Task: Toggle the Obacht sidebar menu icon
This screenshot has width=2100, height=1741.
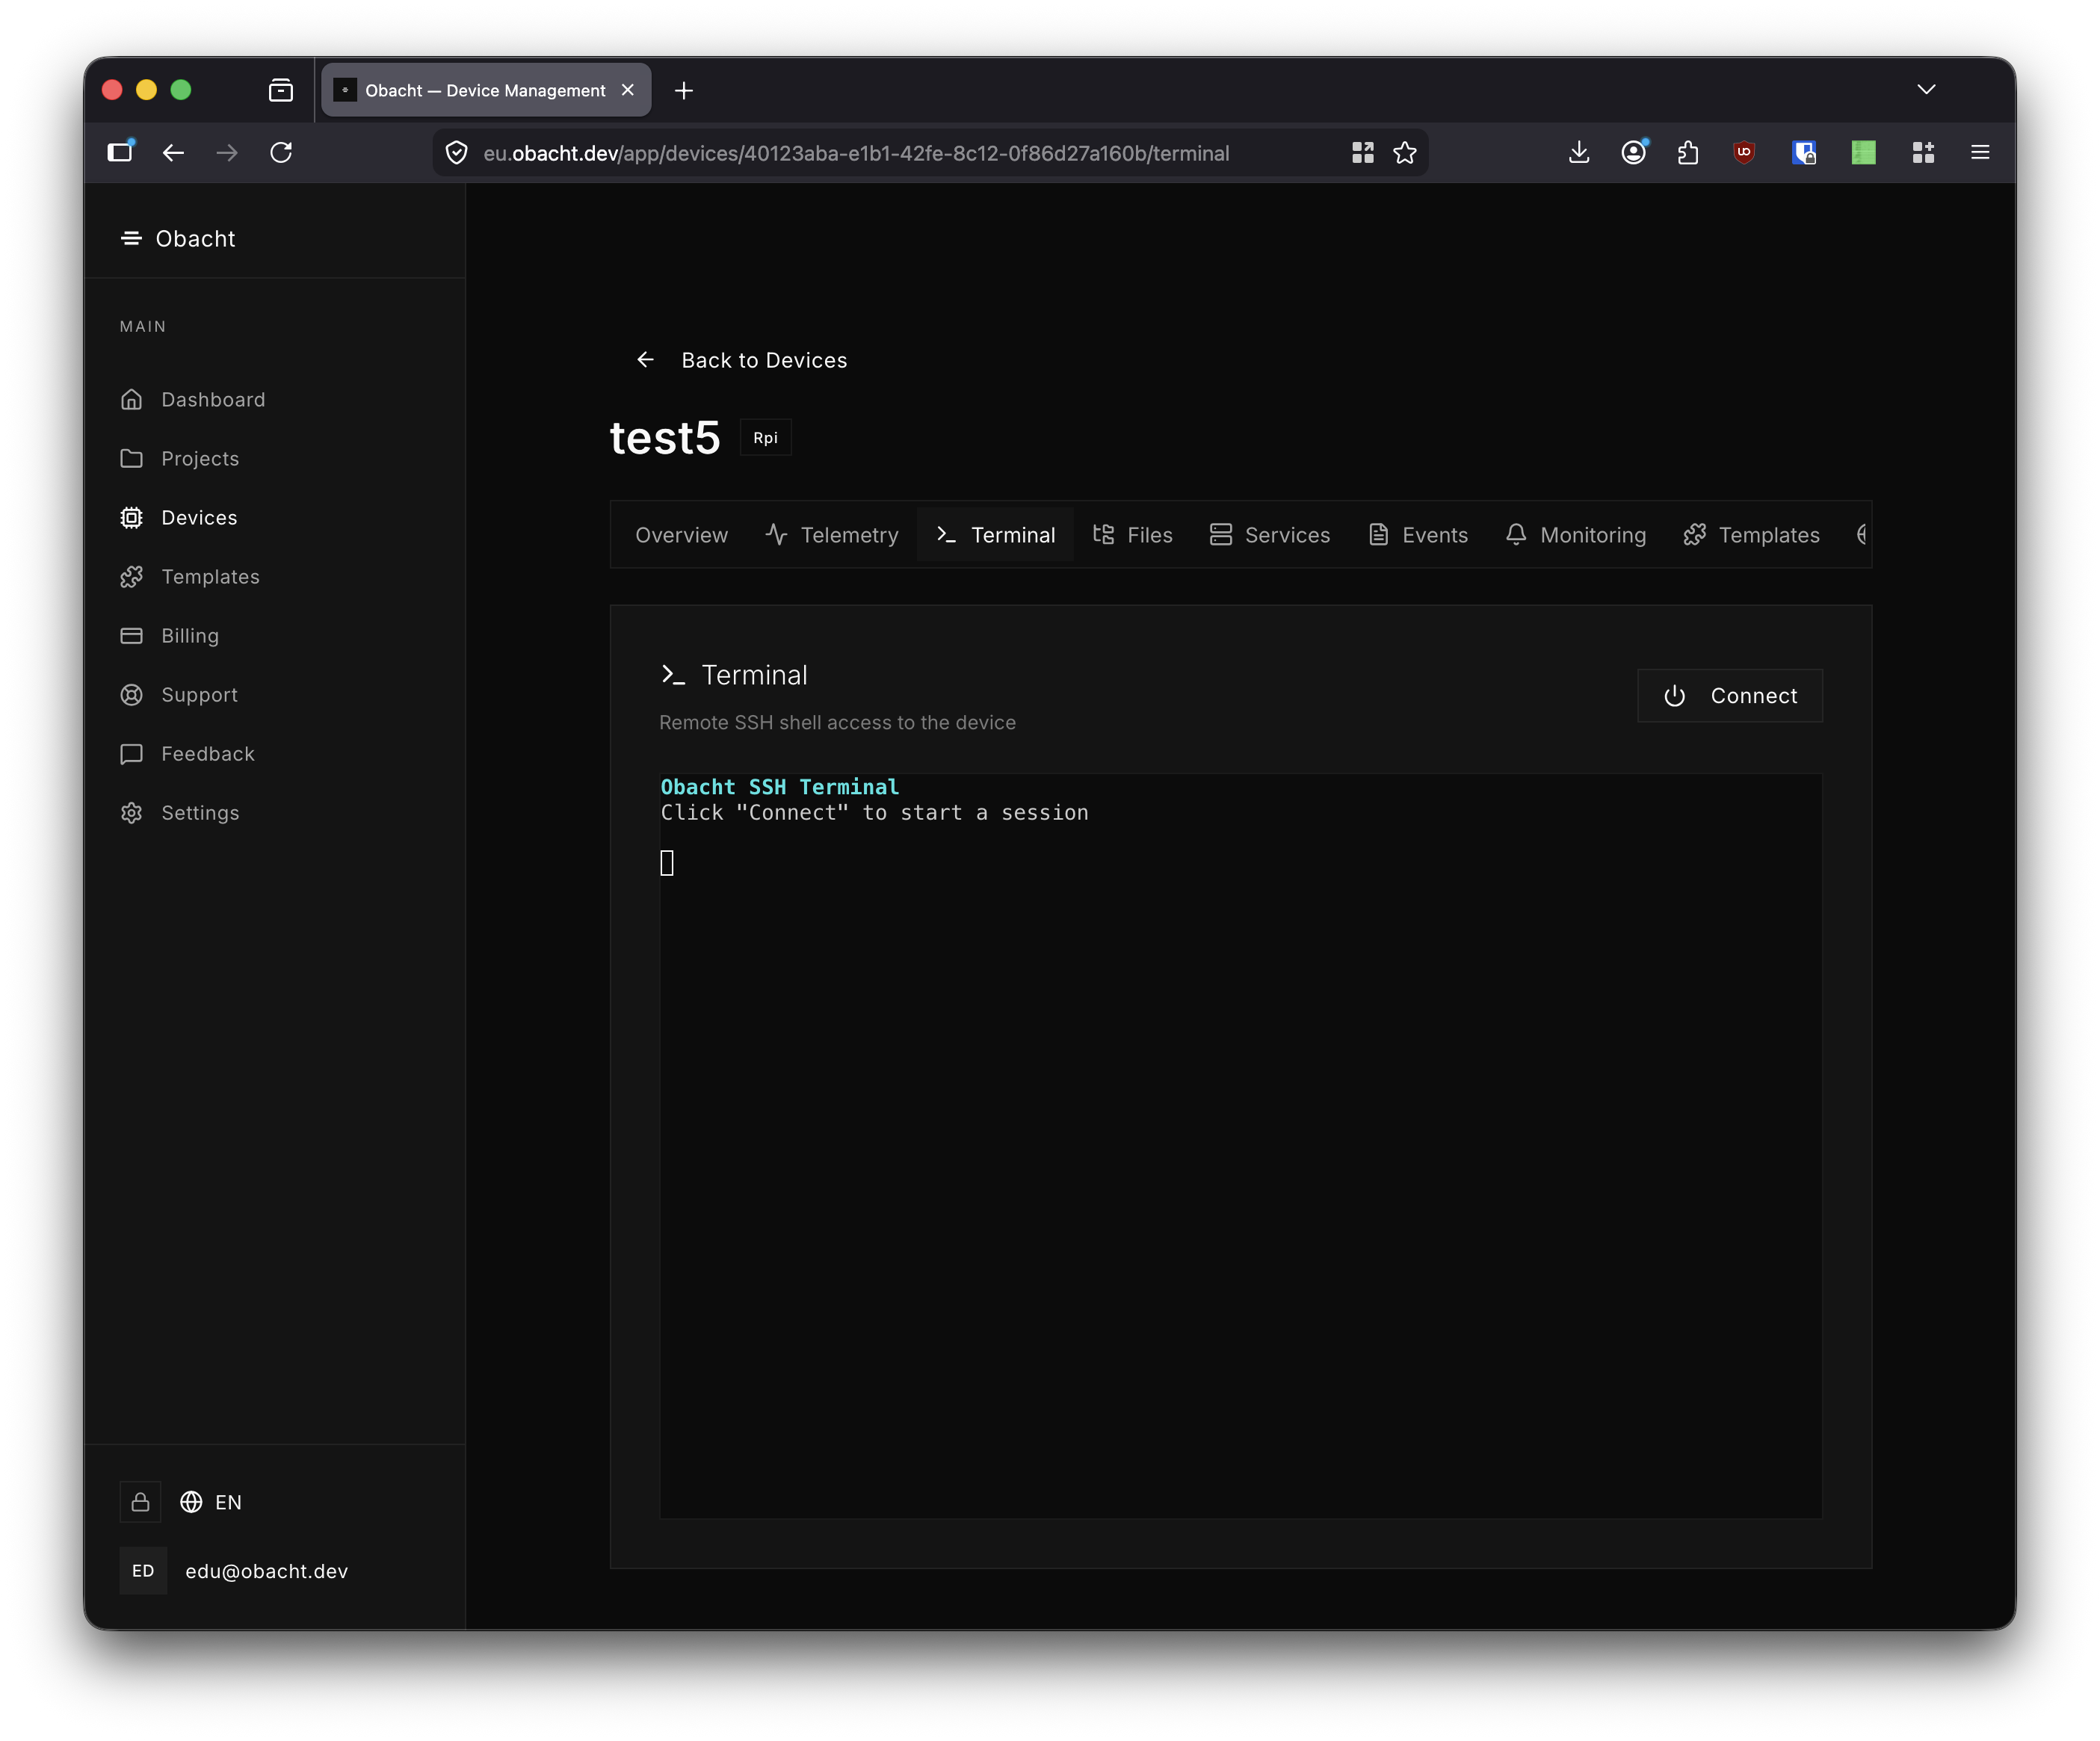Action: tap(131, 238)
